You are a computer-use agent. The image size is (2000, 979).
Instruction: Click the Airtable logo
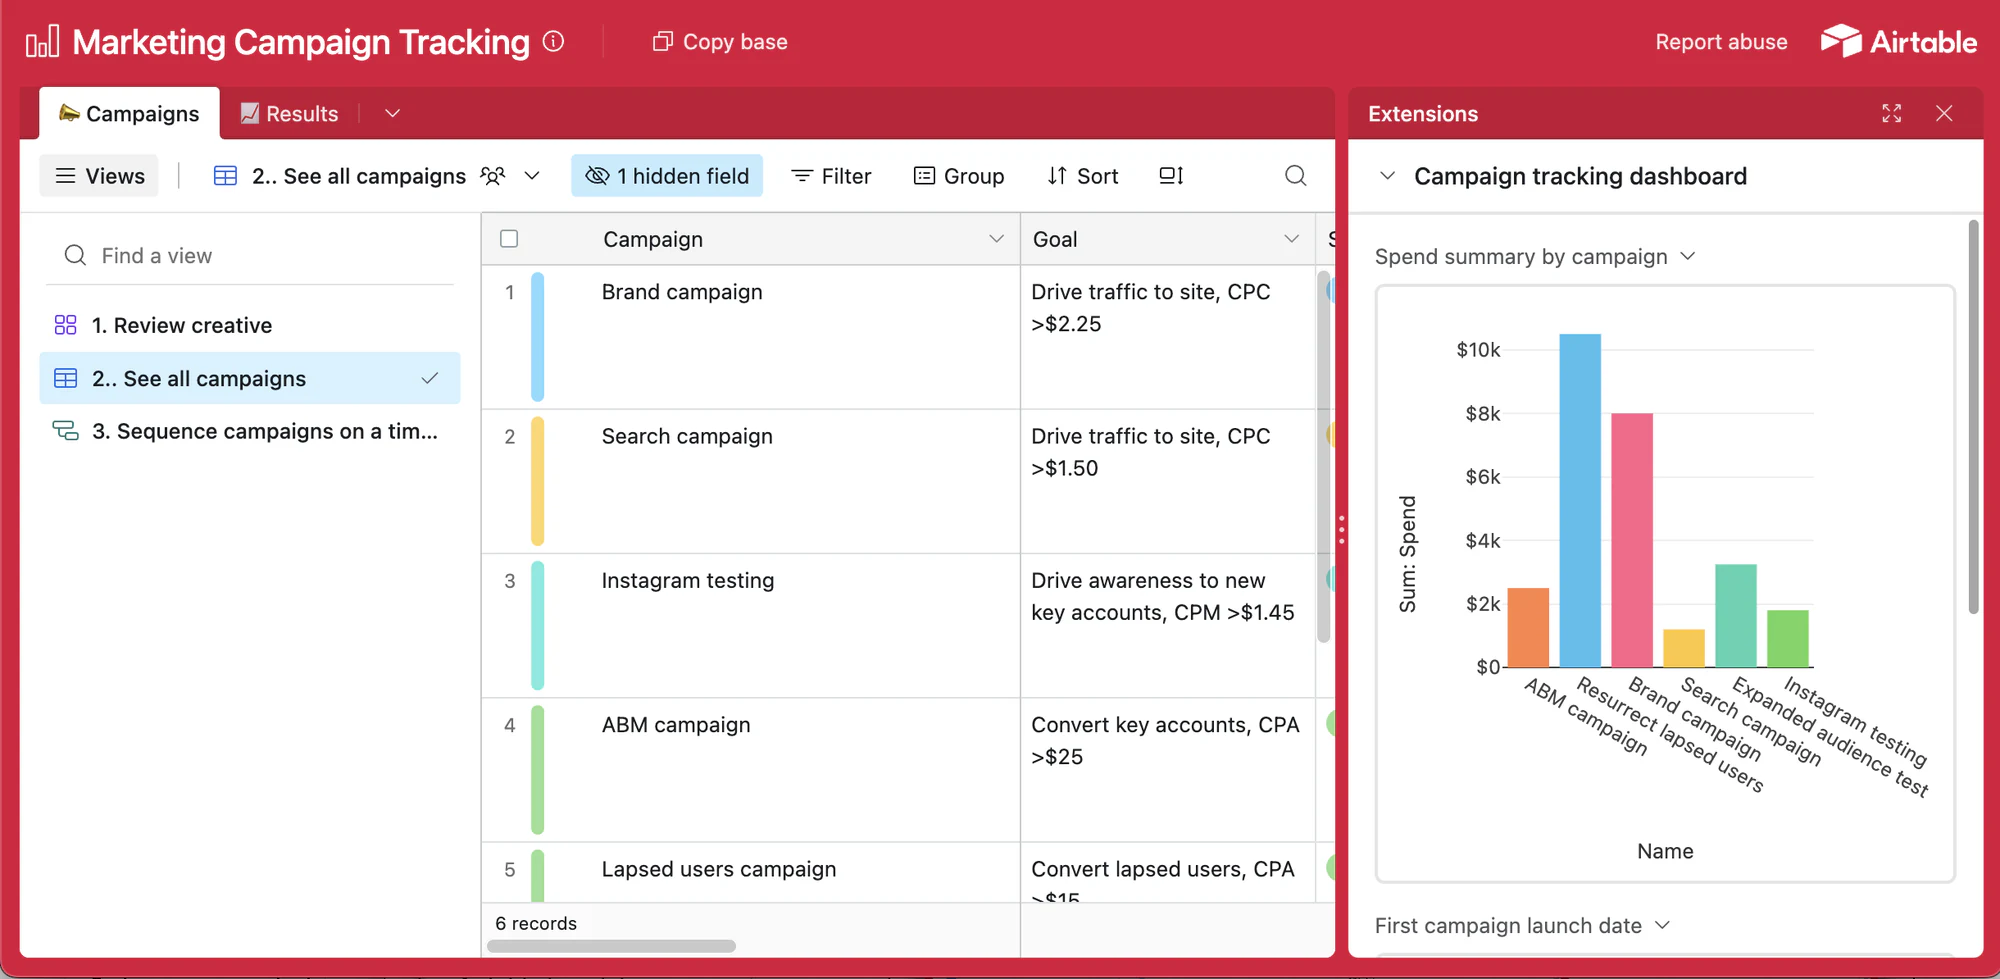pos(1898,41)
